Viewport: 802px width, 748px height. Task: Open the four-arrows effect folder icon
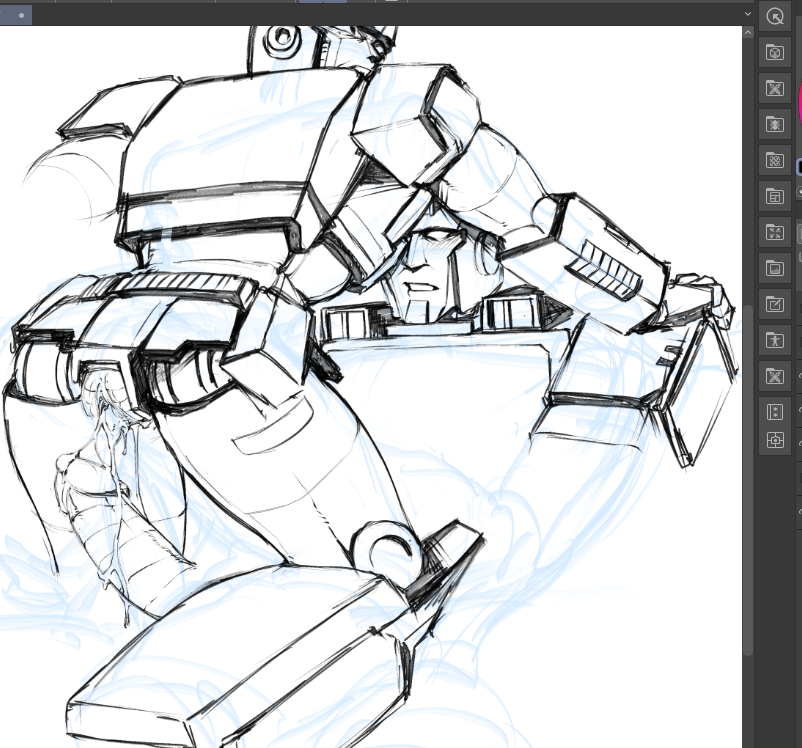[775, 233]
